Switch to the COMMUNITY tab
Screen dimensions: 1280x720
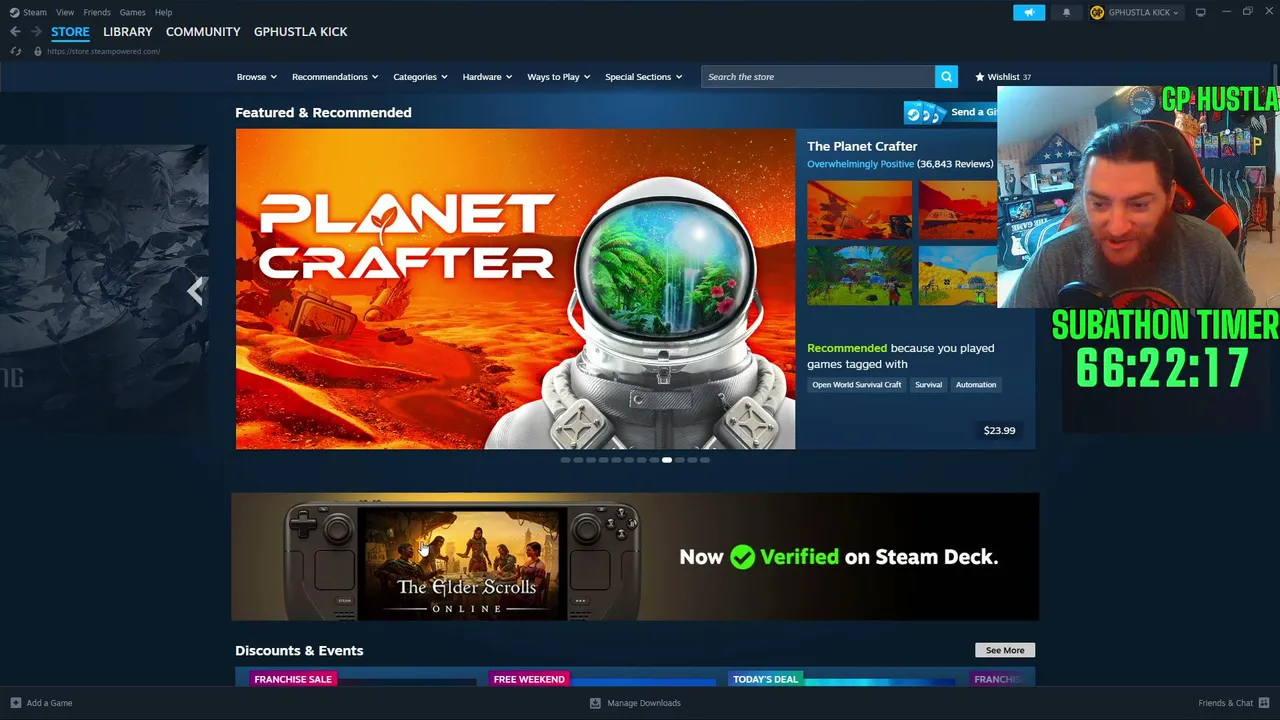click(x=203, y=32)
